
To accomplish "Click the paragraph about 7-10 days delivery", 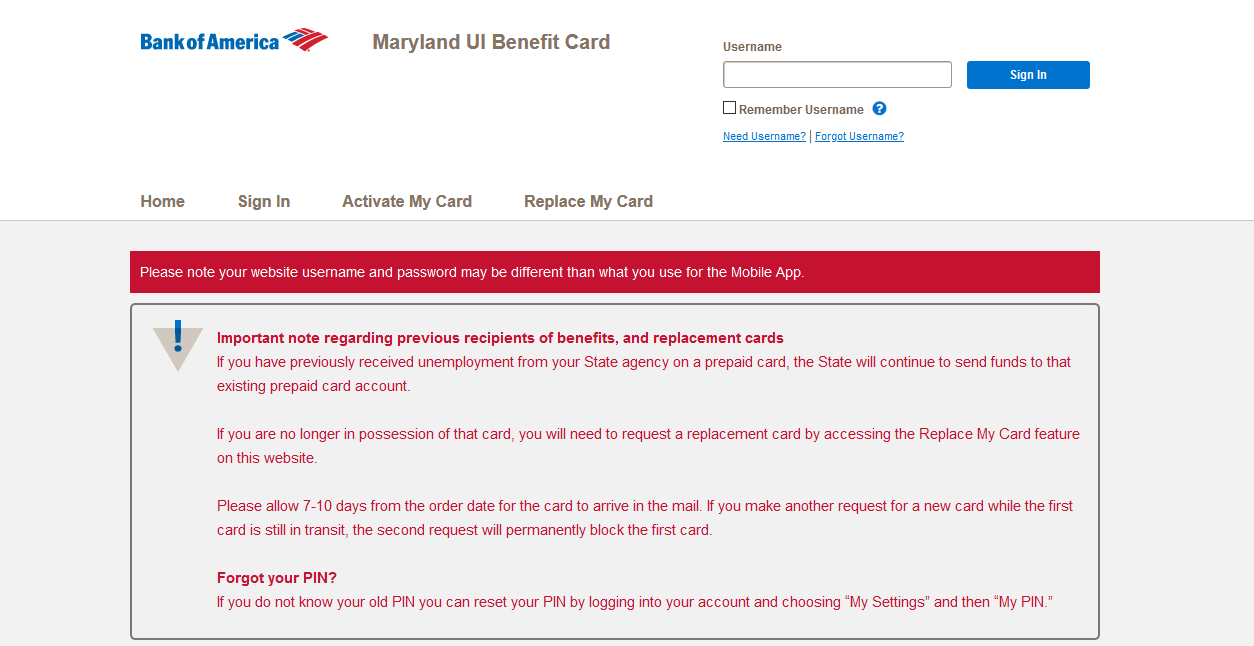I will coord(645,518).
